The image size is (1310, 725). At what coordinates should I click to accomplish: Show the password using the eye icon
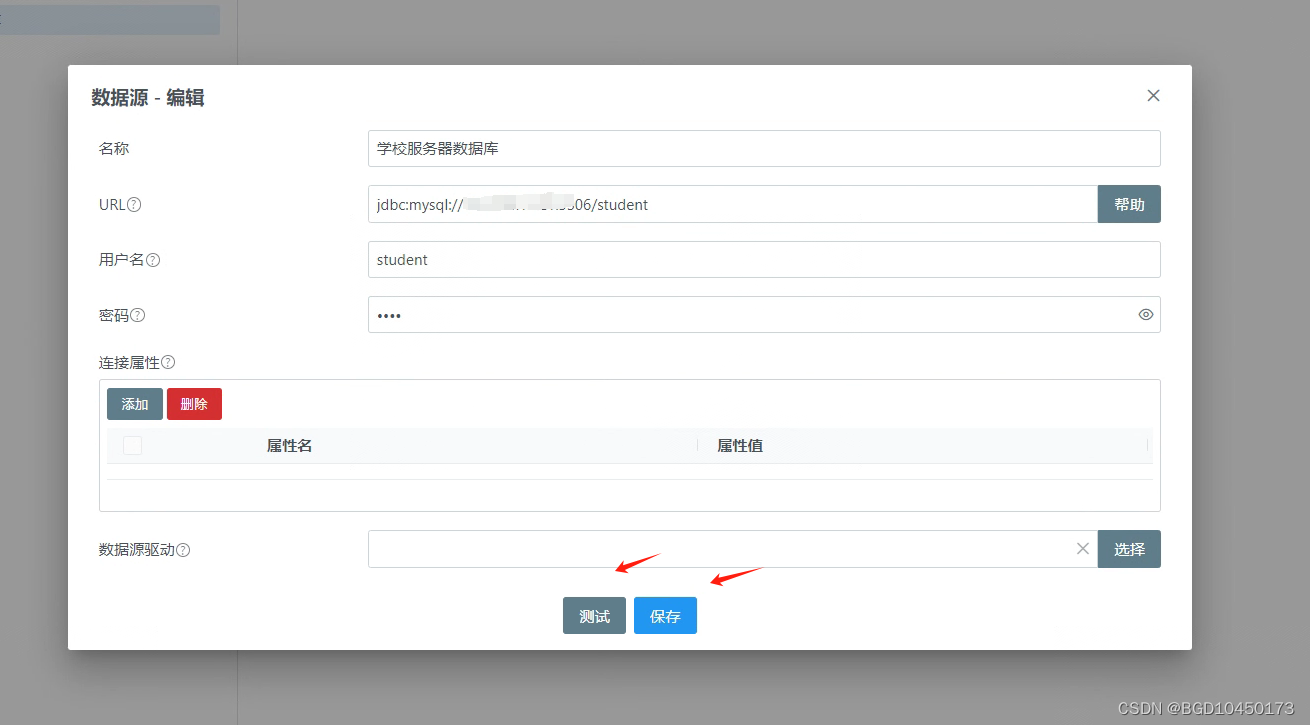pyautogui.click(x=1145, y=314)
